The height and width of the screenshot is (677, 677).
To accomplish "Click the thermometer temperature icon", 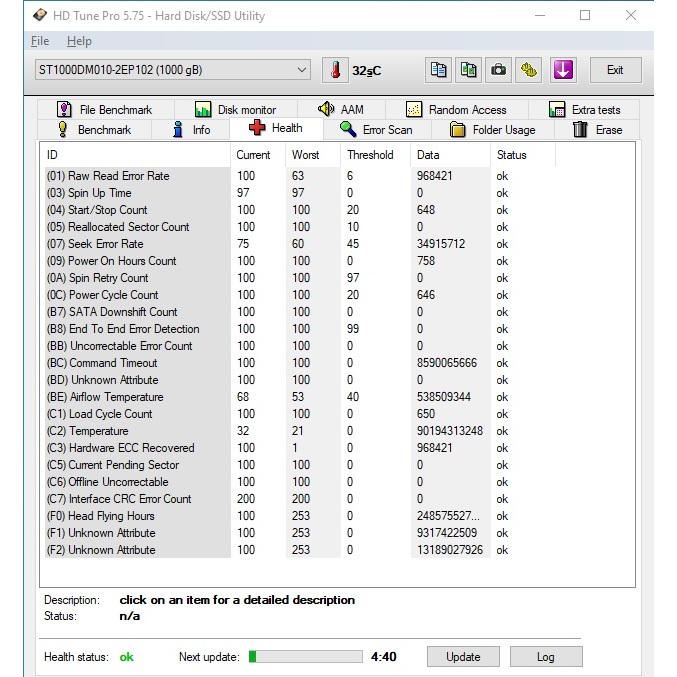I will click(x=335, y=70).
